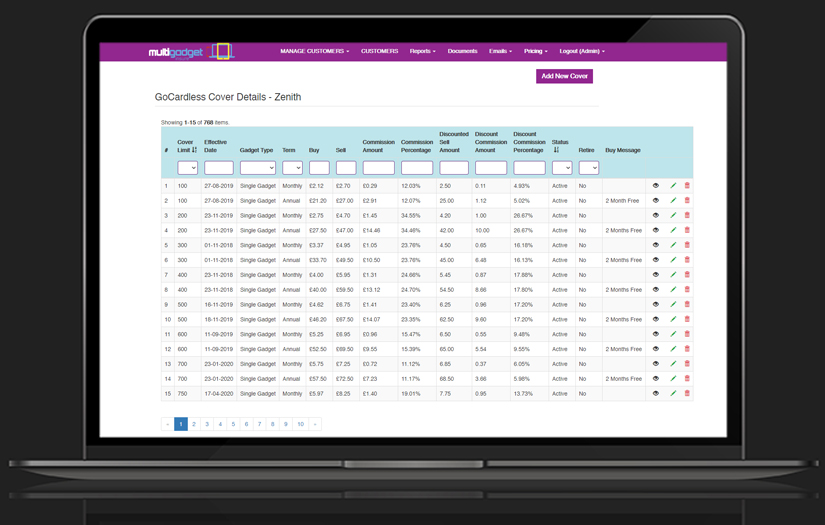Select the '17-04-2020' date cell

pyautogui.click(x=219, y=393)
